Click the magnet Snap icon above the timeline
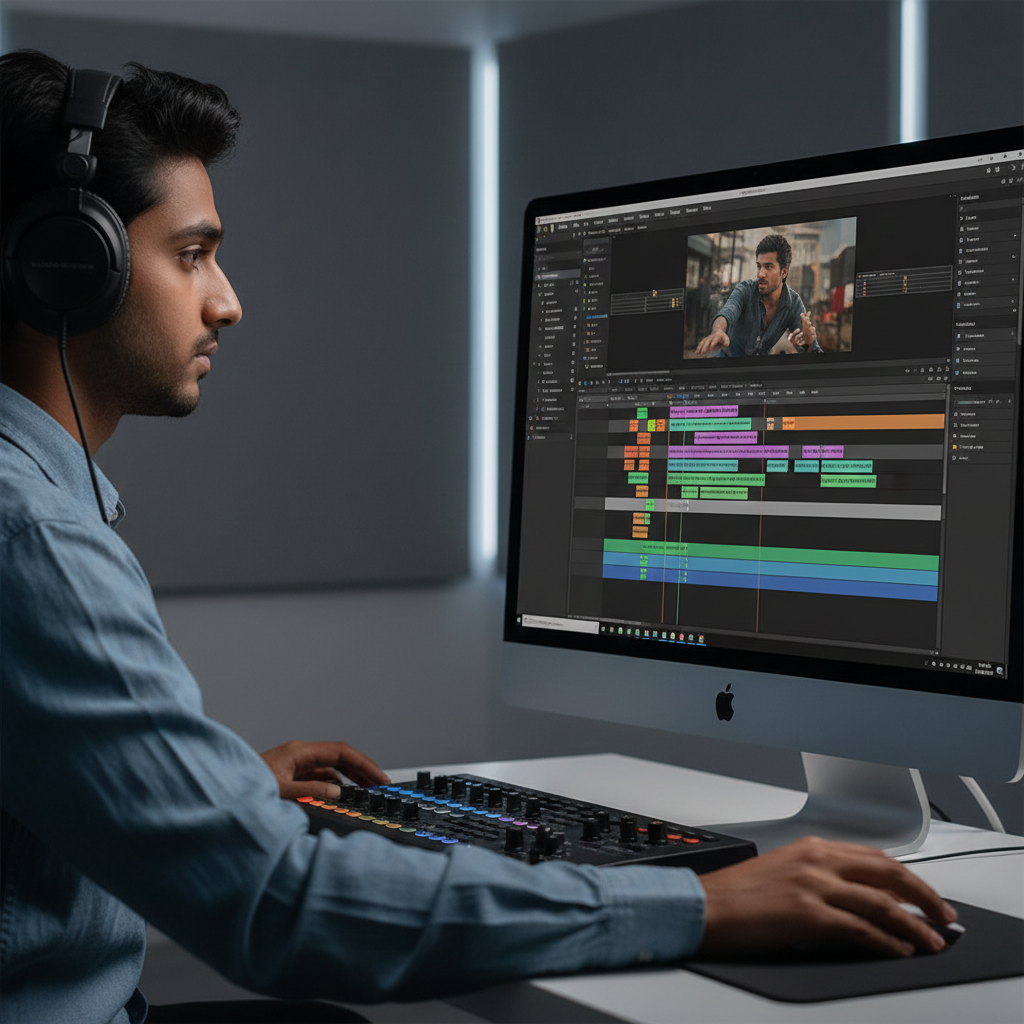 pos(641,383)
